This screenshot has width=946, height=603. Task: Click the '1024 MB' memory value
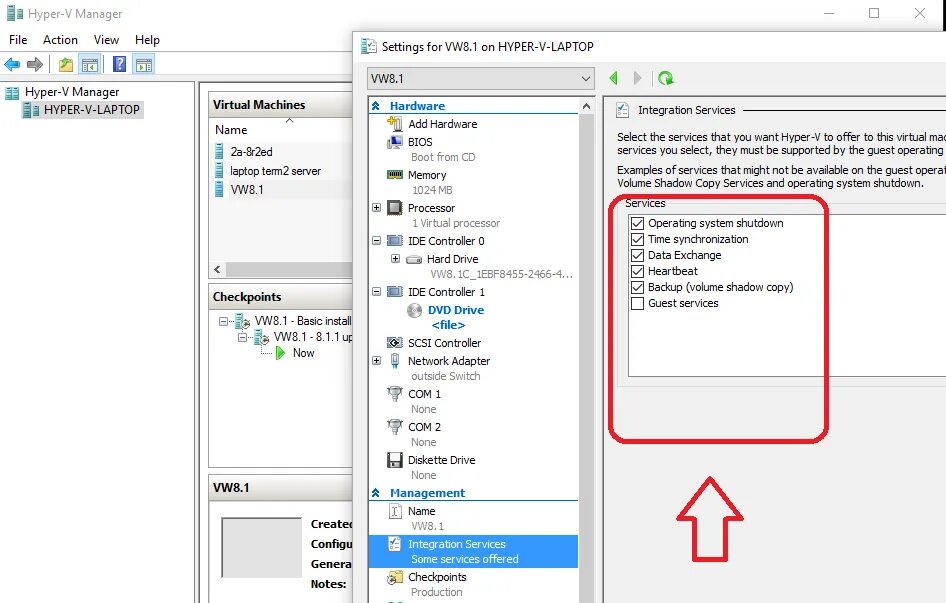point(432,190)
